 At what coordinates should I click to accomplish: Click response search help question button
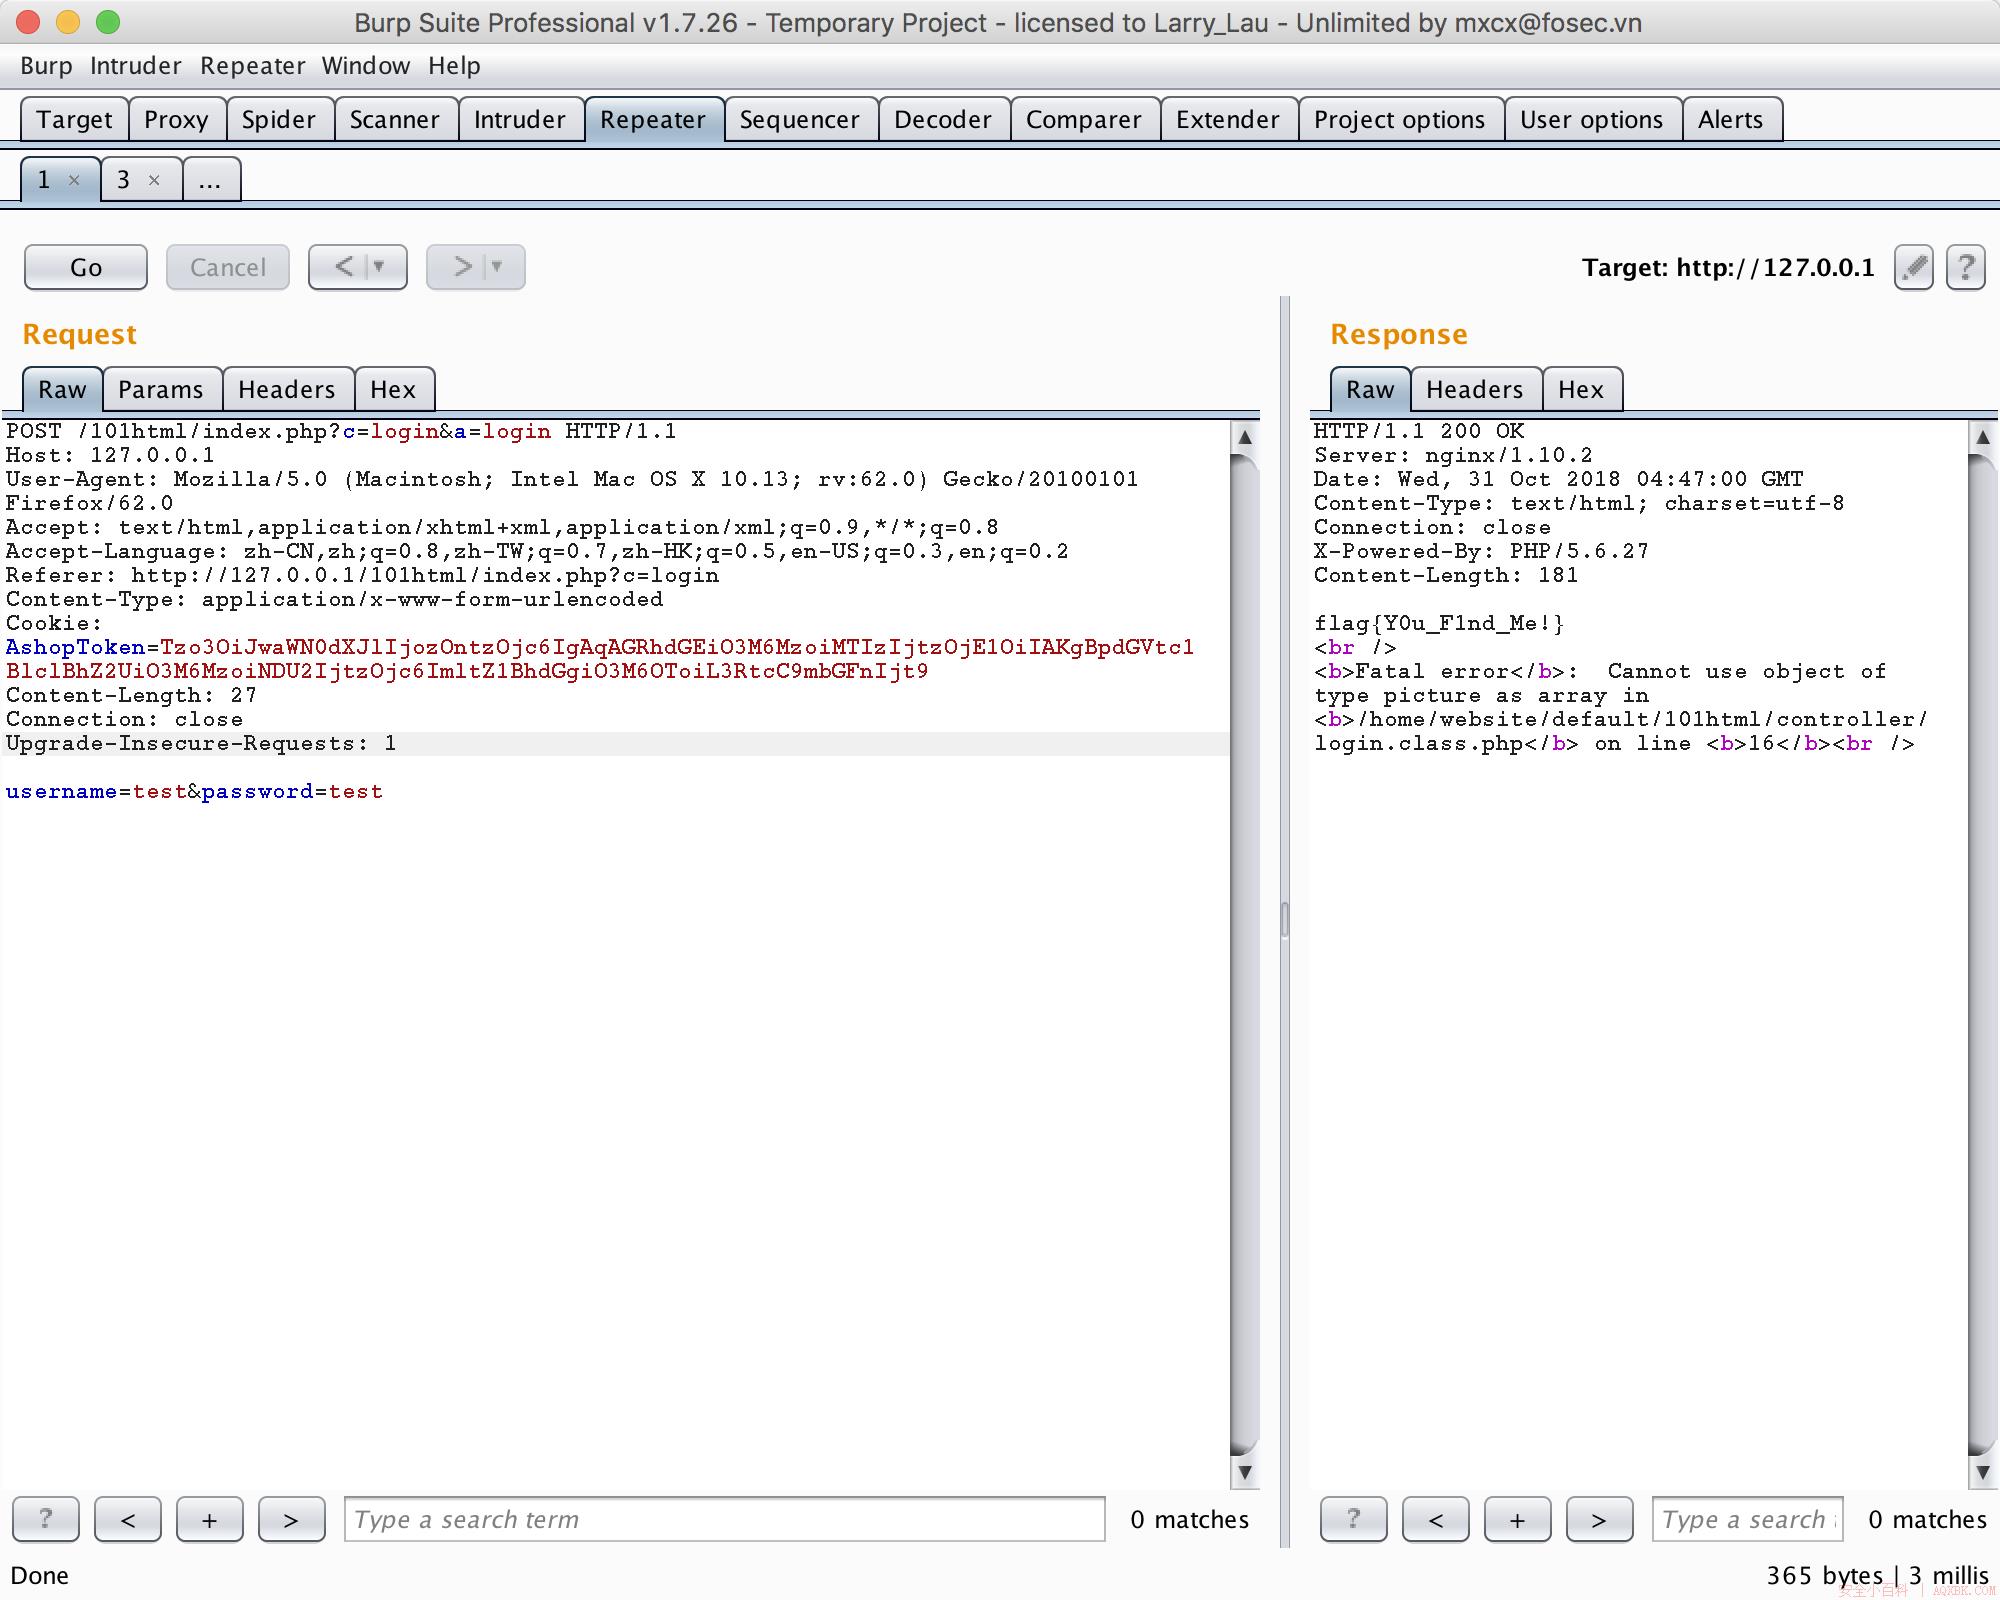pyautogui.click(x=1354, y=1520)
